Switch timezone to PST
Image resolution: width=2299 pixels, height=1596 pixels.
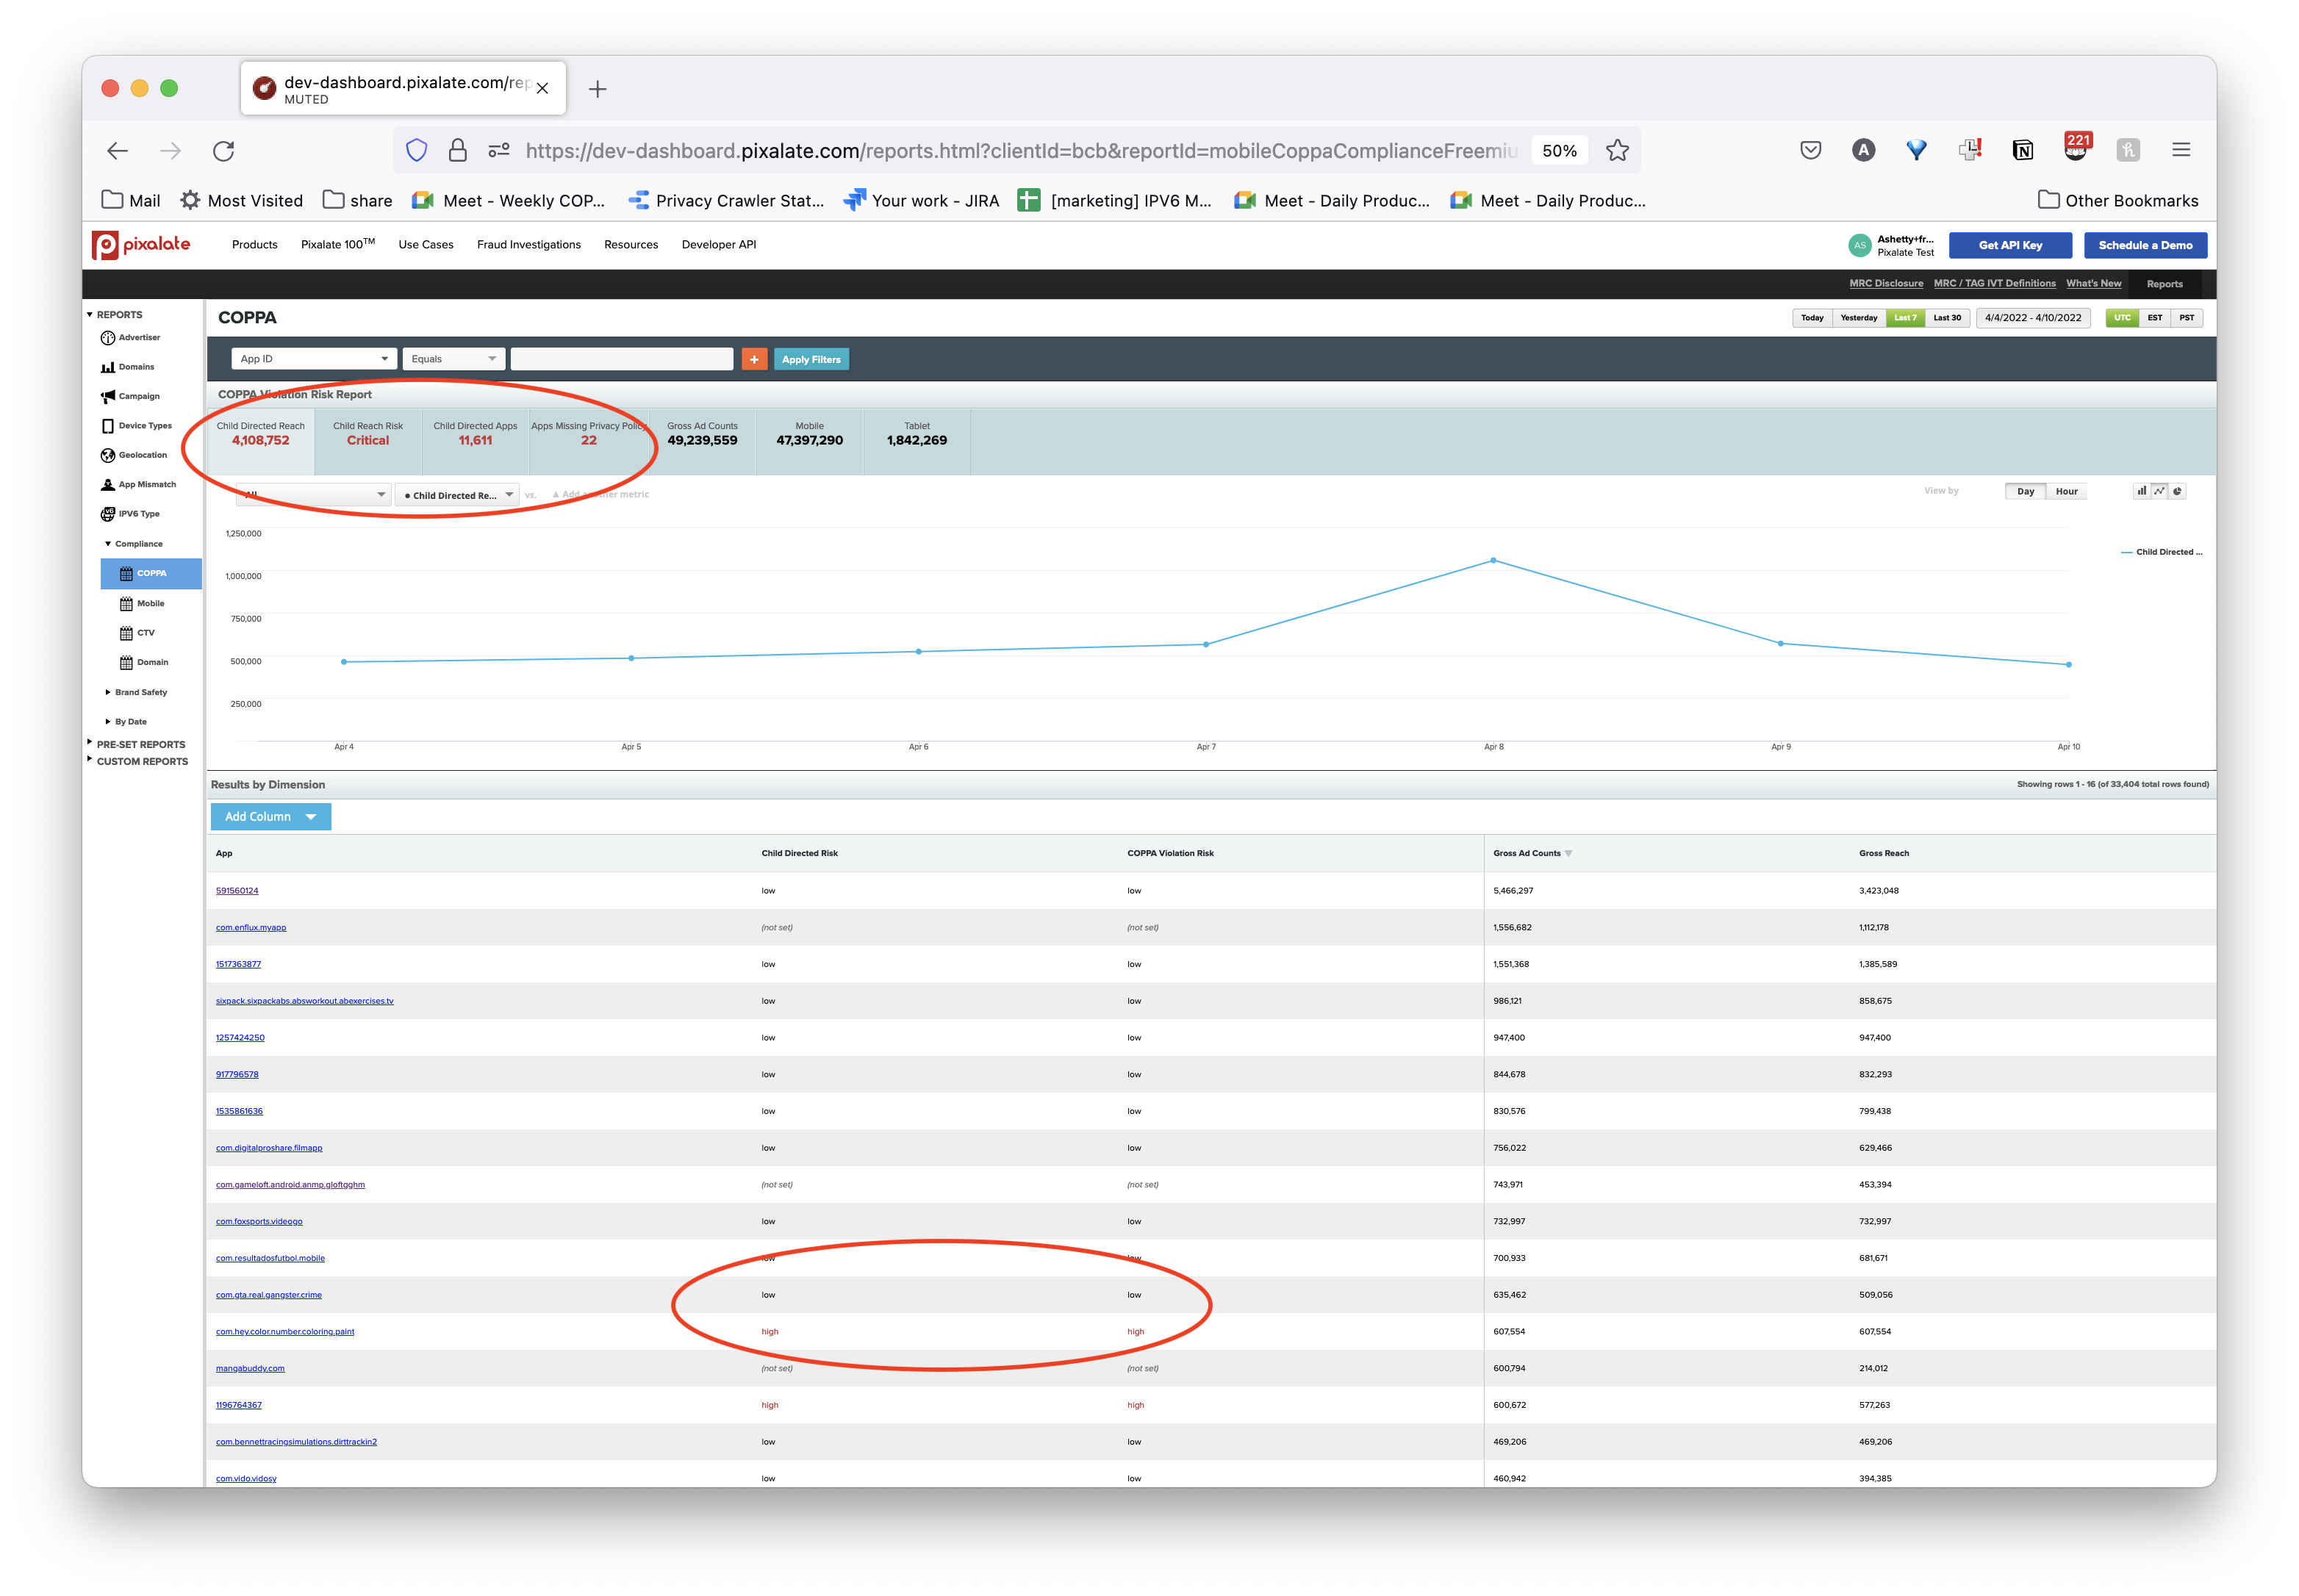[2186, 318]
